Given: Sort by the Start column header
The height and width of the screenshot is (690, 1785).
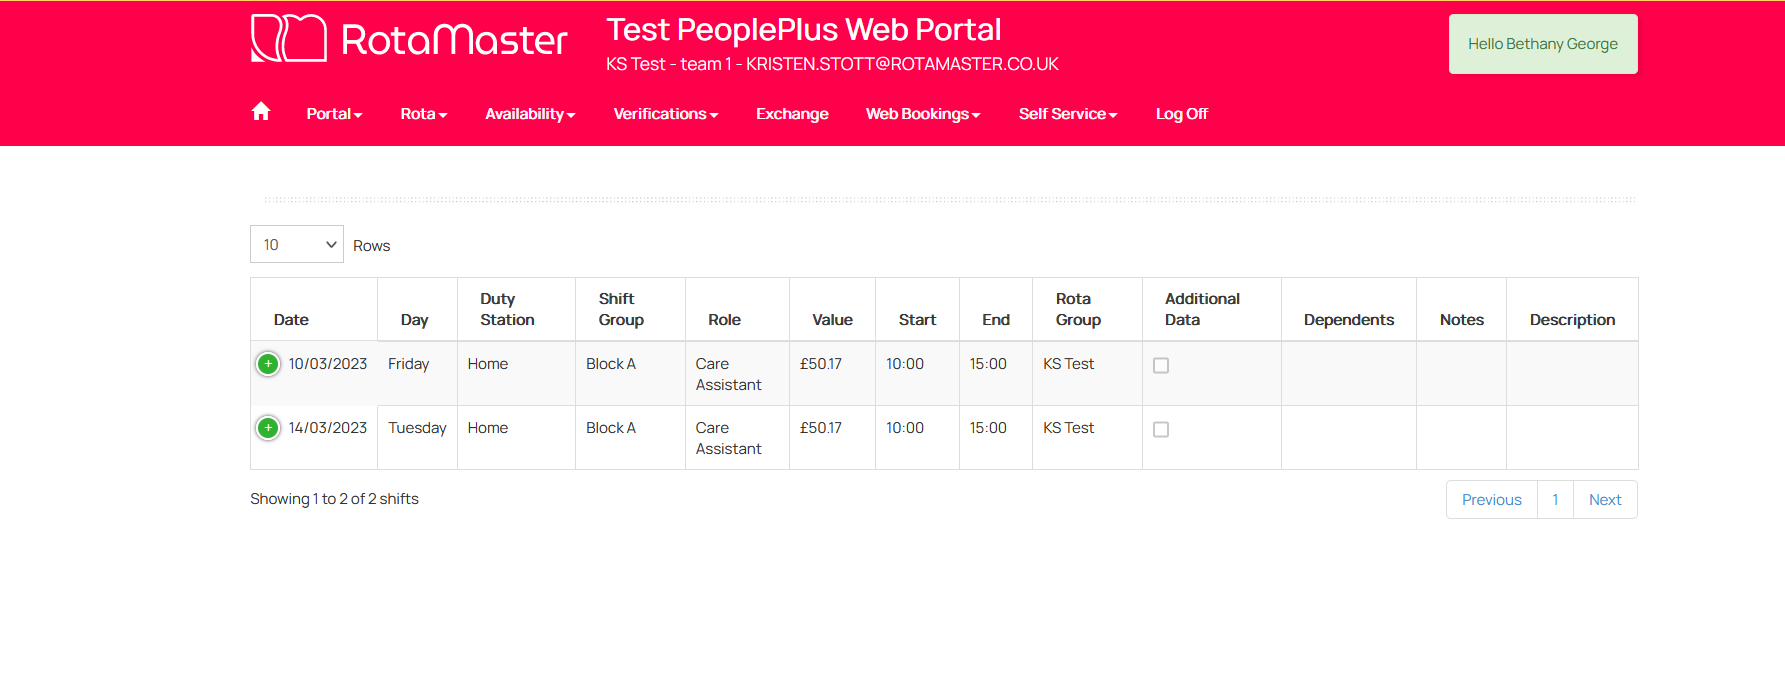Looking at the screenshot, I should click(x=917, y=310).
